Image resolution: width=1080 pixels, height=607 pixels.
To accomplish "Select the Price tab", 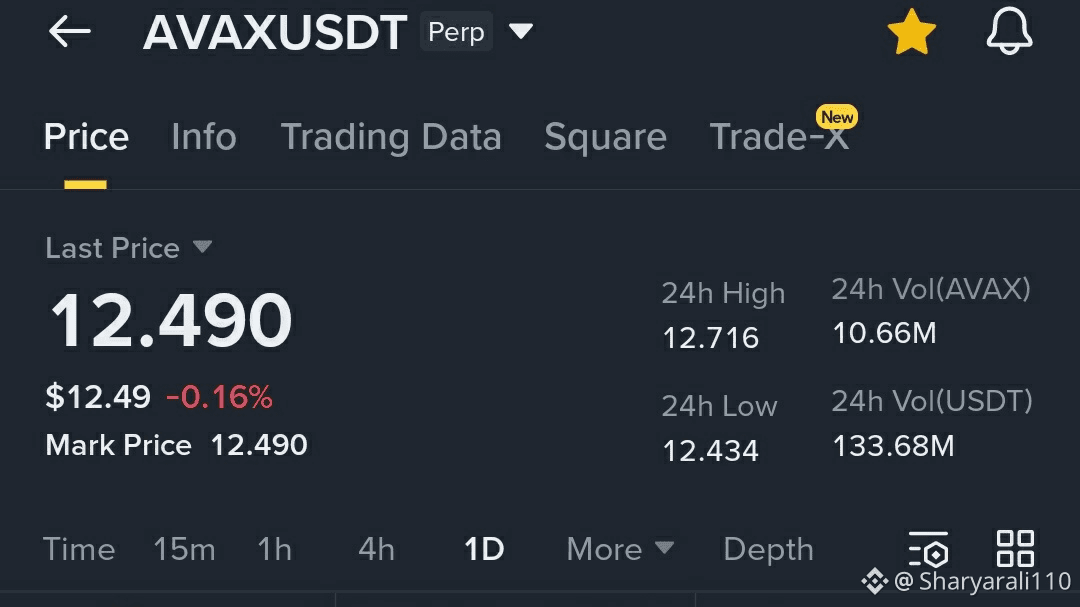I will (86, 137).
